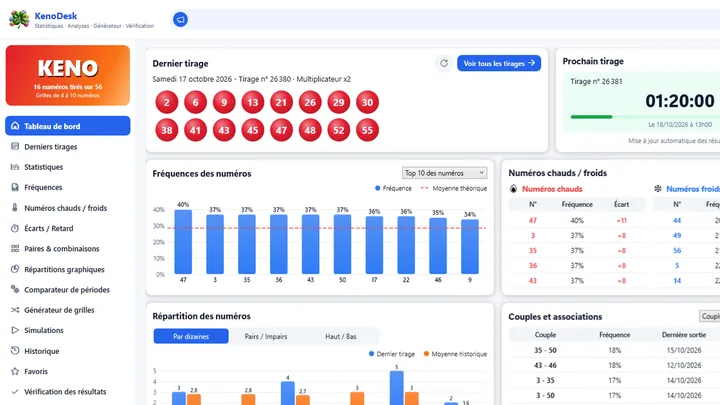Viewport: 720px width, 405px height.
Task: Click the Derniers tirages sidebar icon
Action: coord(15,146)
